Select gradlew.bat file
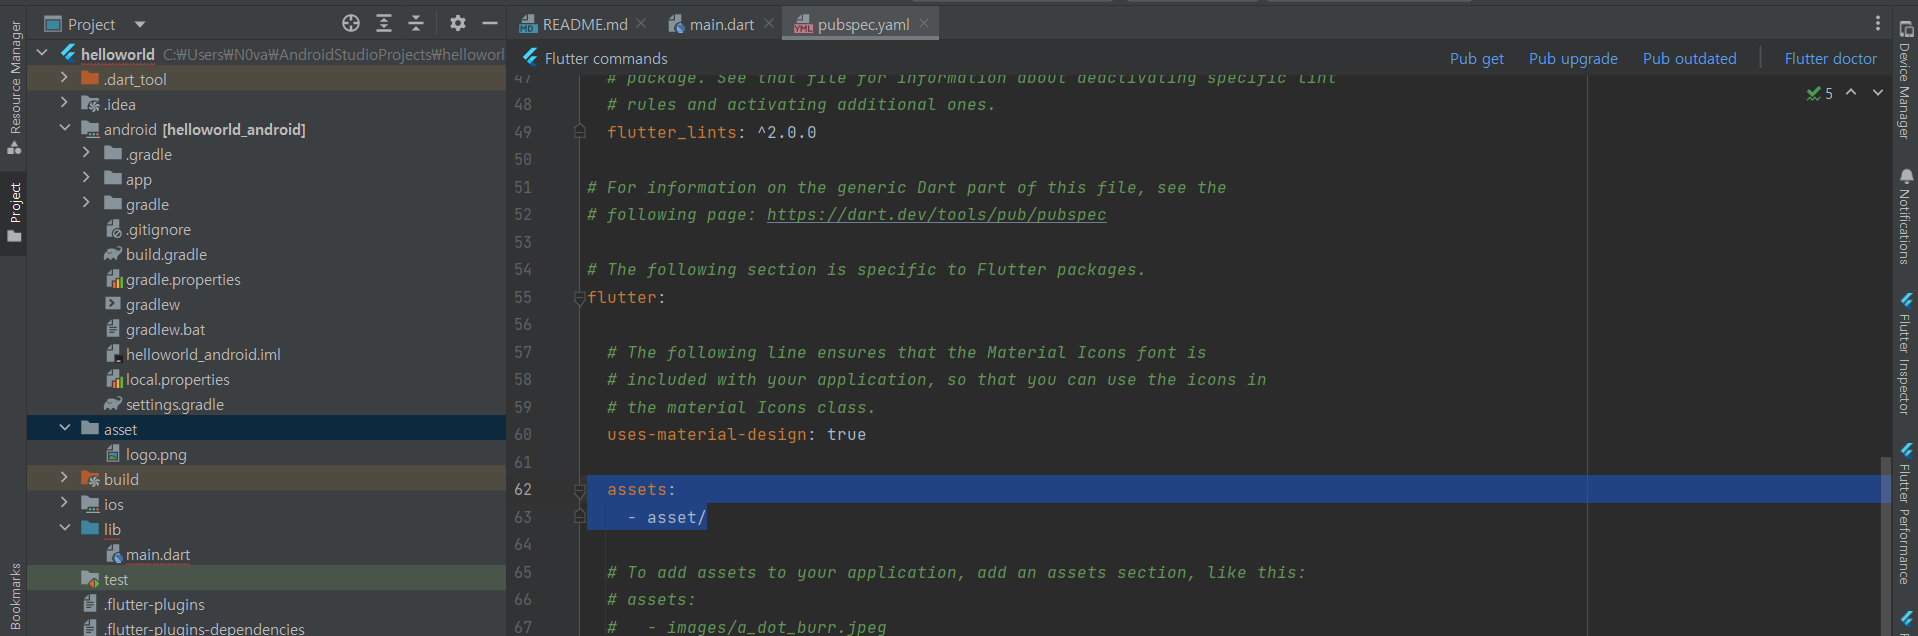 click(x=165, y=329)
